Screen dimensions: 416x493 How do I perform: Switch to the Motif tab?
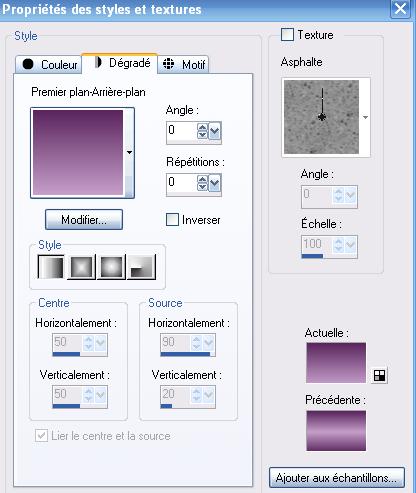pos(183,64)
